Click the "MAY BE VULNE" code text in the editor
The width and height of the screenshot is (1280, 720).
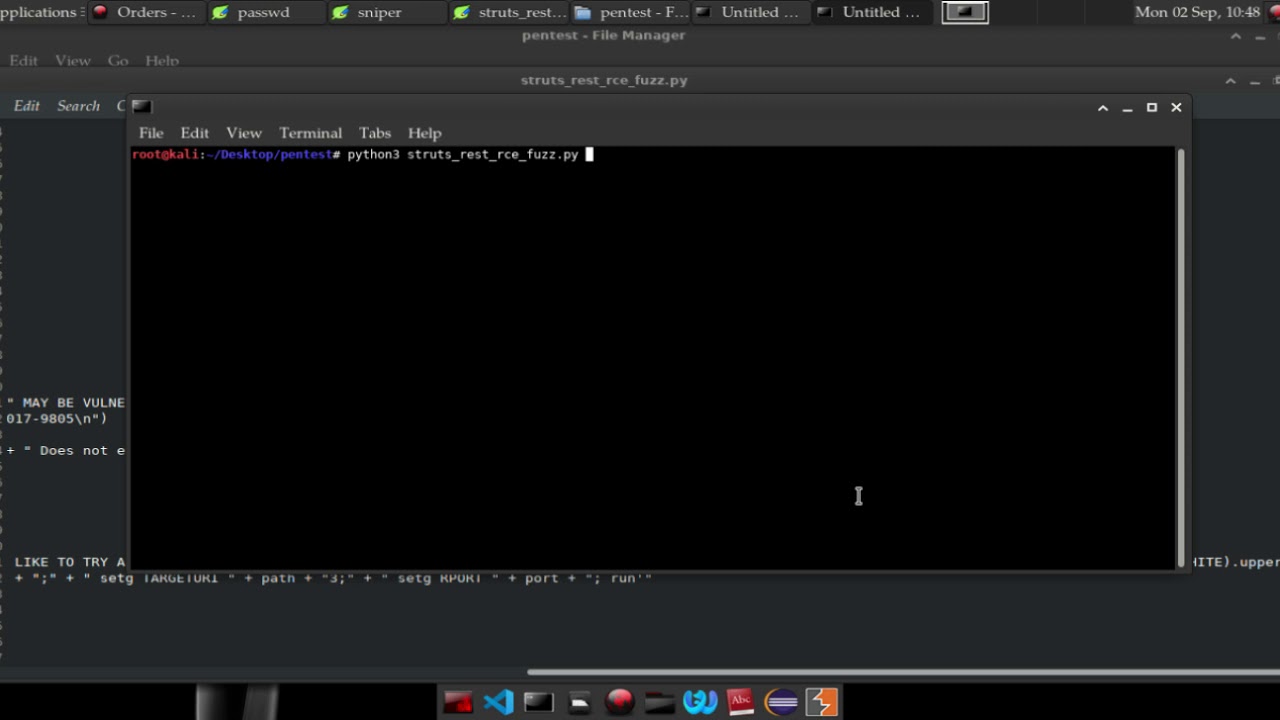(73, 403)
